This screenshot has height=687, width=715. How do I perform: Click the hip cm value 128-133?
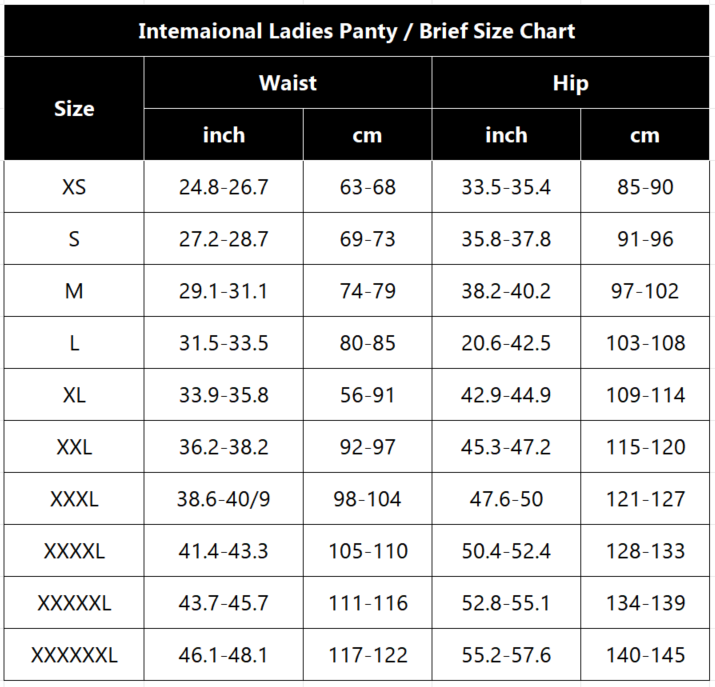(x=645, y=551)
